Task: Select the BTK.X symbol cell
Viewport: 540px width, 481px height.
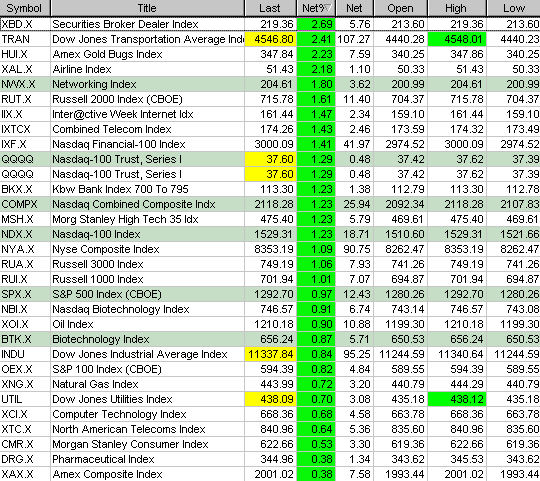Action: (25, 339)
